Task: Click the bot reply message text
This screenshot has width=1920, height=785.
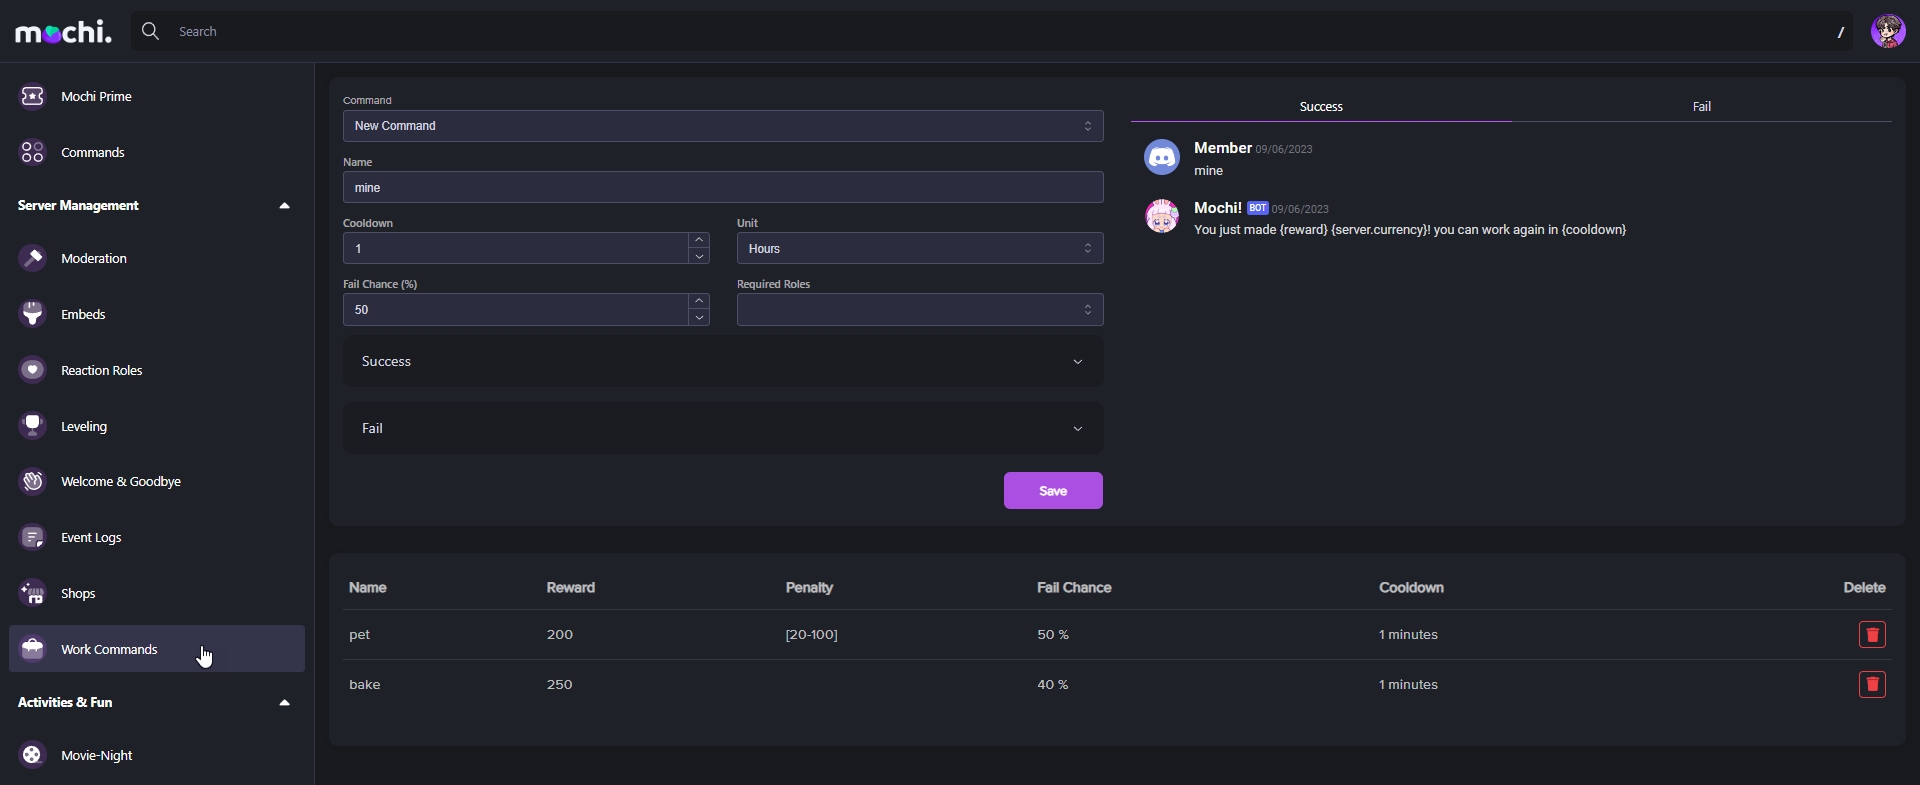Action: coord(1410,230)
